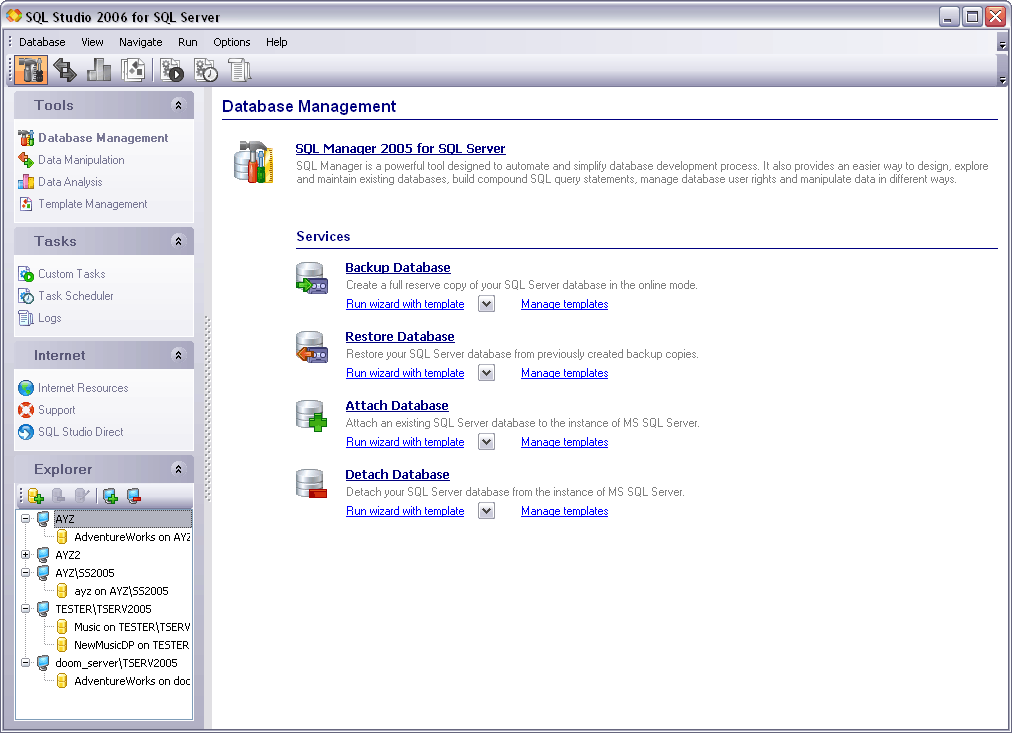Click the Restore Database link
Image resolution: width=1012 pixels, height=733 pixels.
coord(399,337)
